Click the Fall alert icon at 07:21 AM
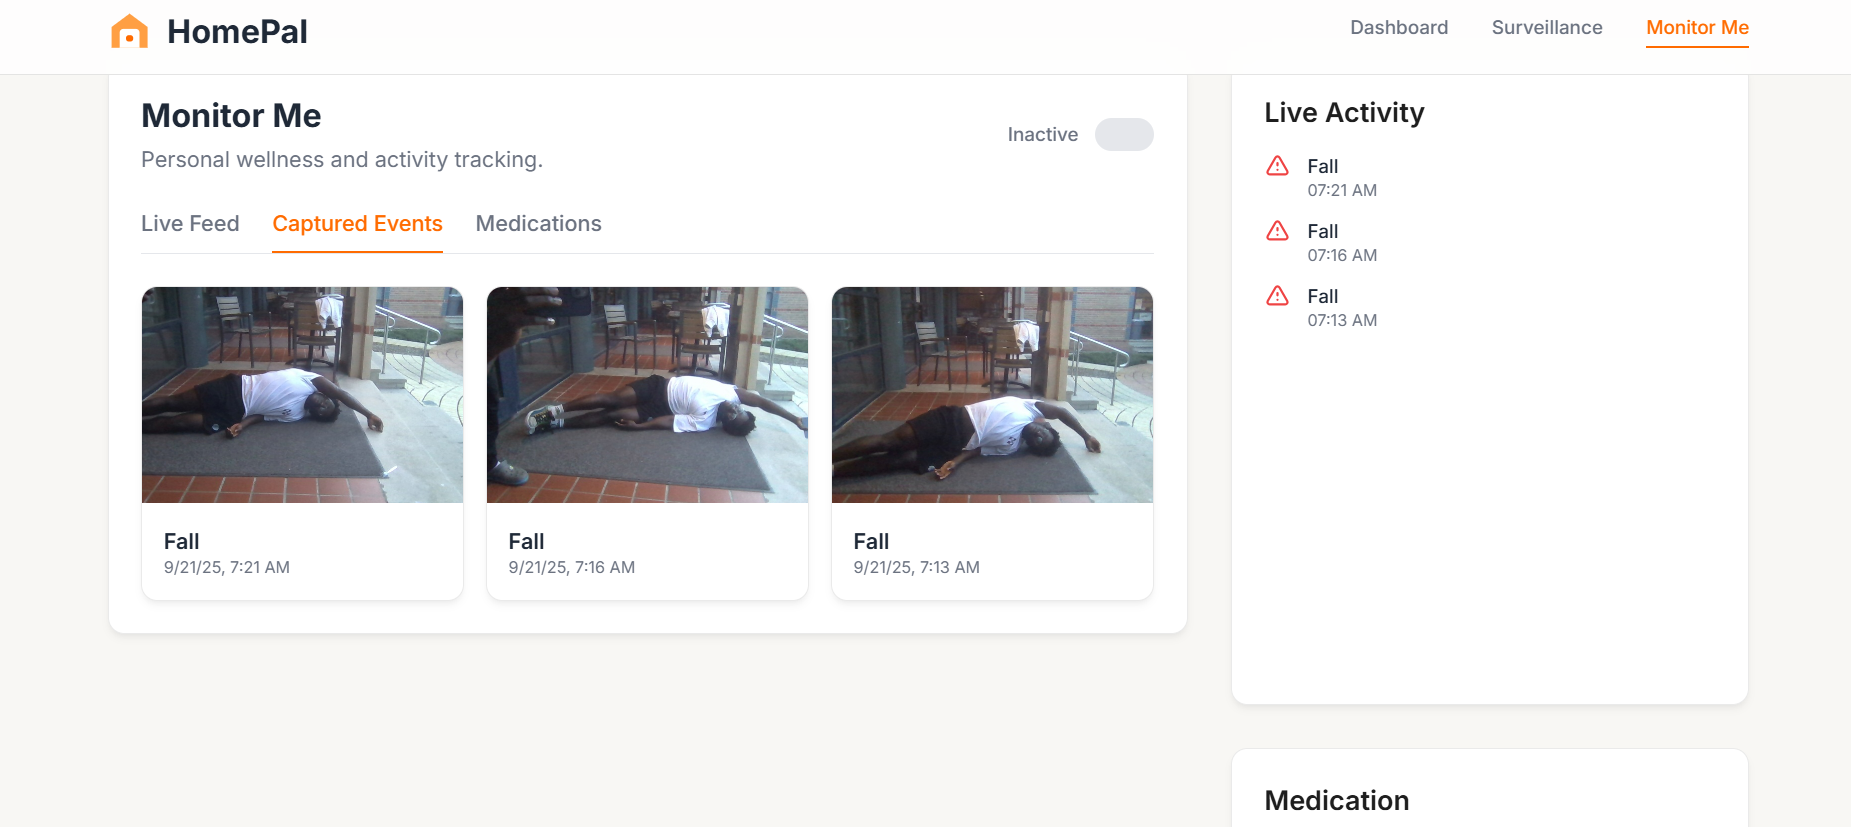1851x827 pixels. coord(1277,166)
